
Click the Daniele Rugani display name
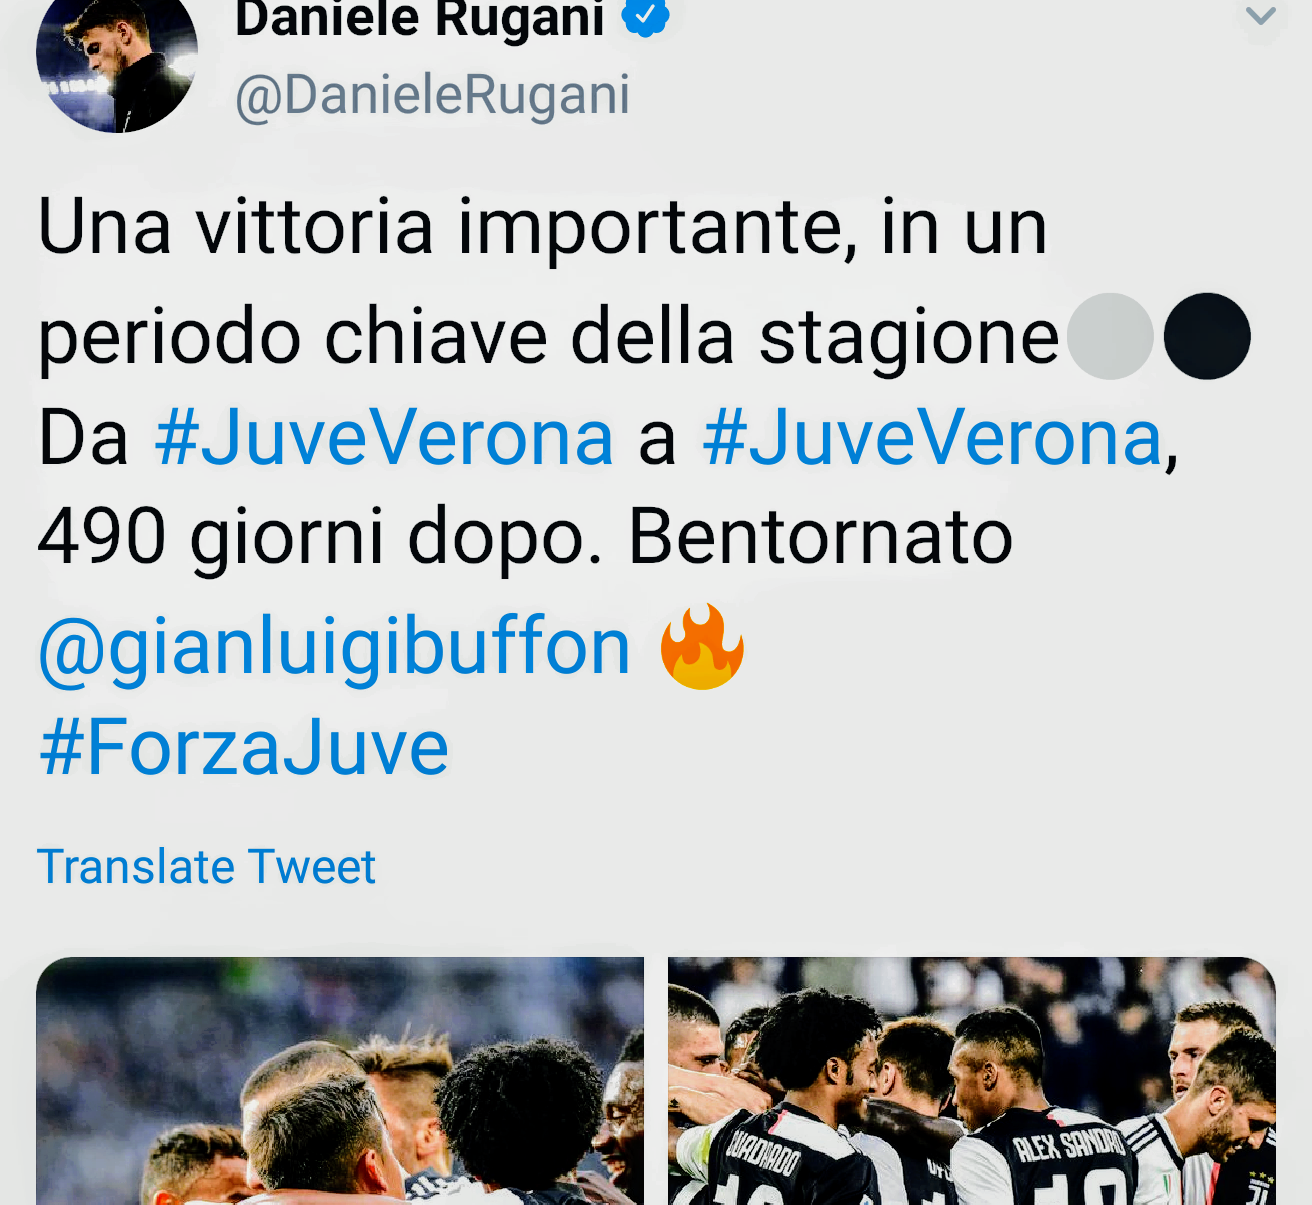tap(420, 18)
